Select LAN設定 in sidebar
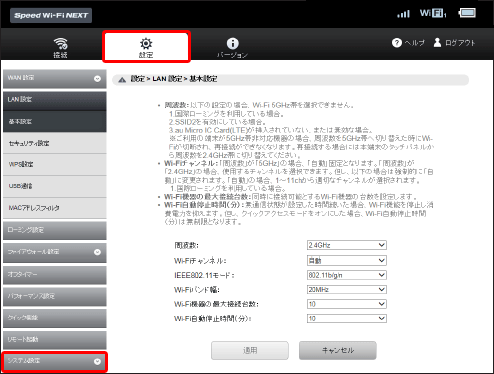This screenshot has height=374, width=494. (55, 100)
